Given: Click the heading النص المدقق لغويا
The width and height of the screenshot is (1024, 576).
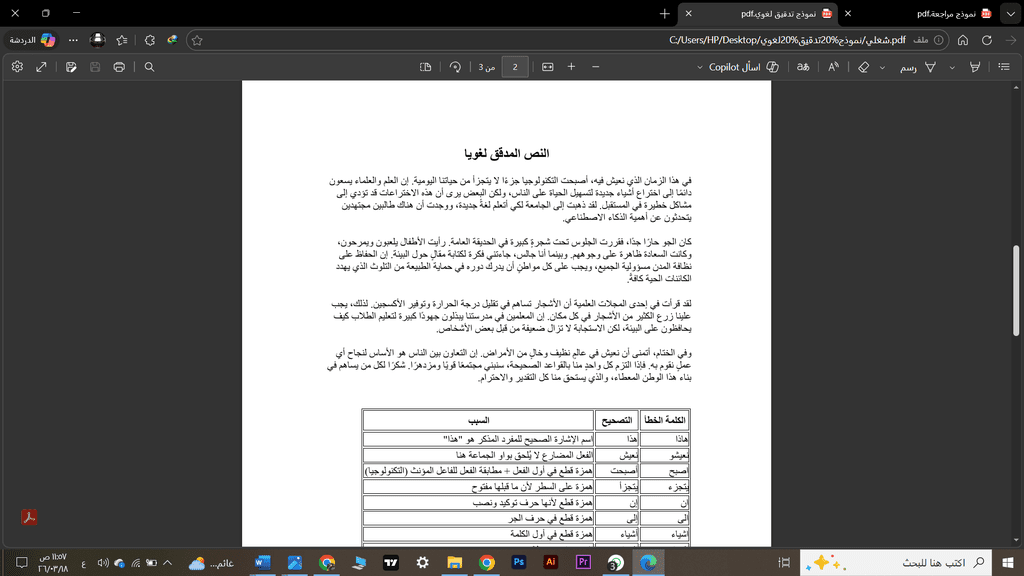Looking at the screenshot, I should coord(507,153).
